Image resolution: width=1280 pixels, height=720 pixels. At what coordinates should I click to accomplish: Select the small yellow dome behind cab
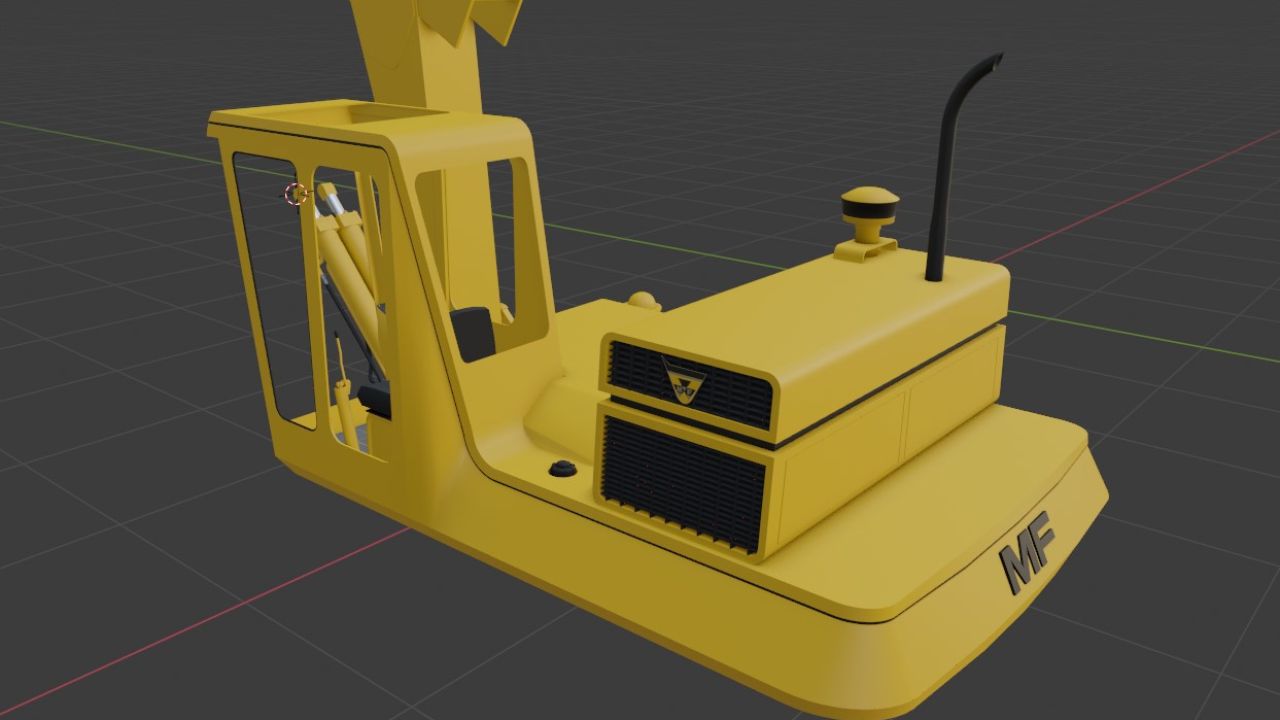tap(642, 299)
